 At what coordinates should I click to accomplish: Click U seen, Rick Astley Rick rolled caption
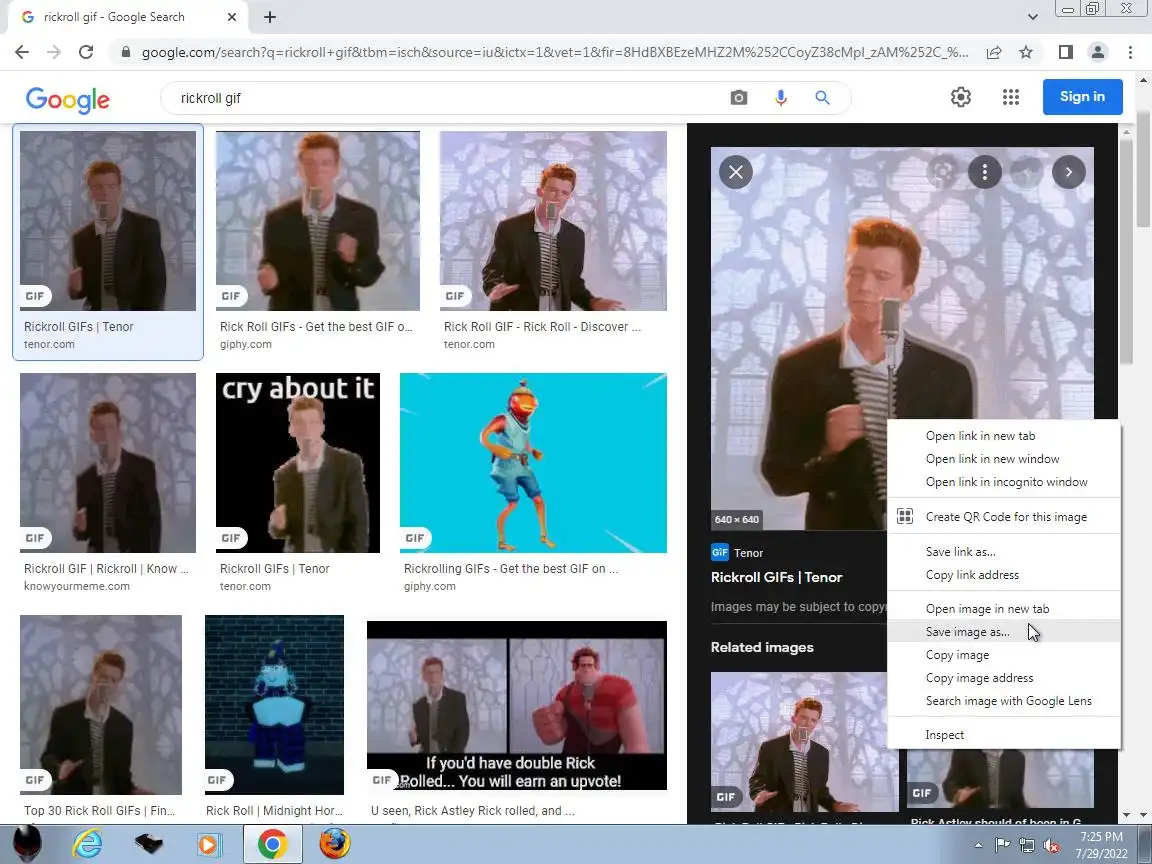[472, 810]
